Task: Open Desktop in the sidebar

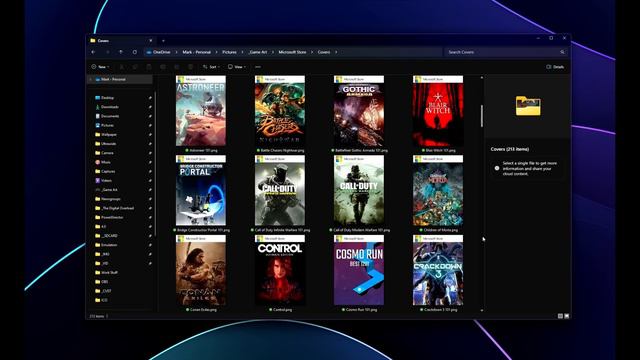Action: [x=107, y=98]
